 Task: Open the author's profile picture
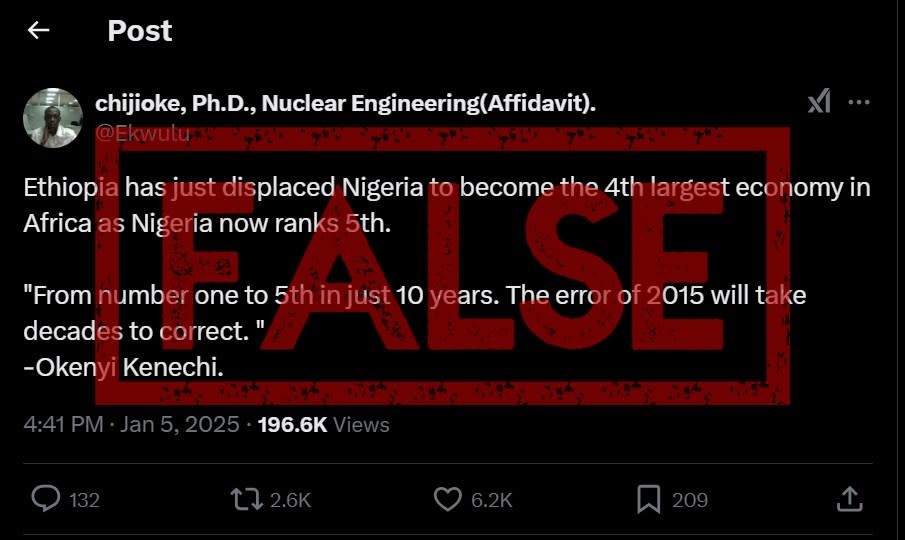[52, 117]
